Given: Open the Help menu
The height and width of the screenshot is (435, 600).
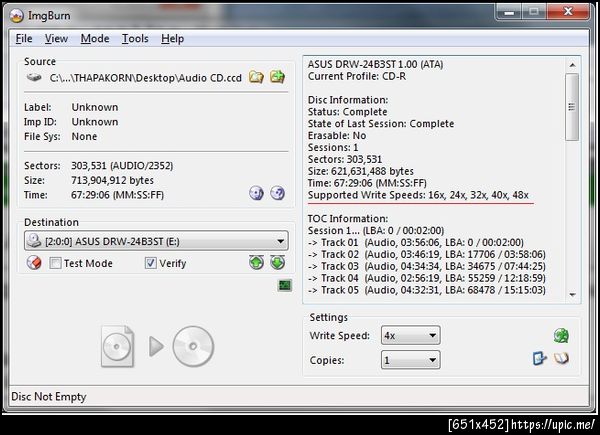Looking at the screenshot, I should tap(173, 39).
